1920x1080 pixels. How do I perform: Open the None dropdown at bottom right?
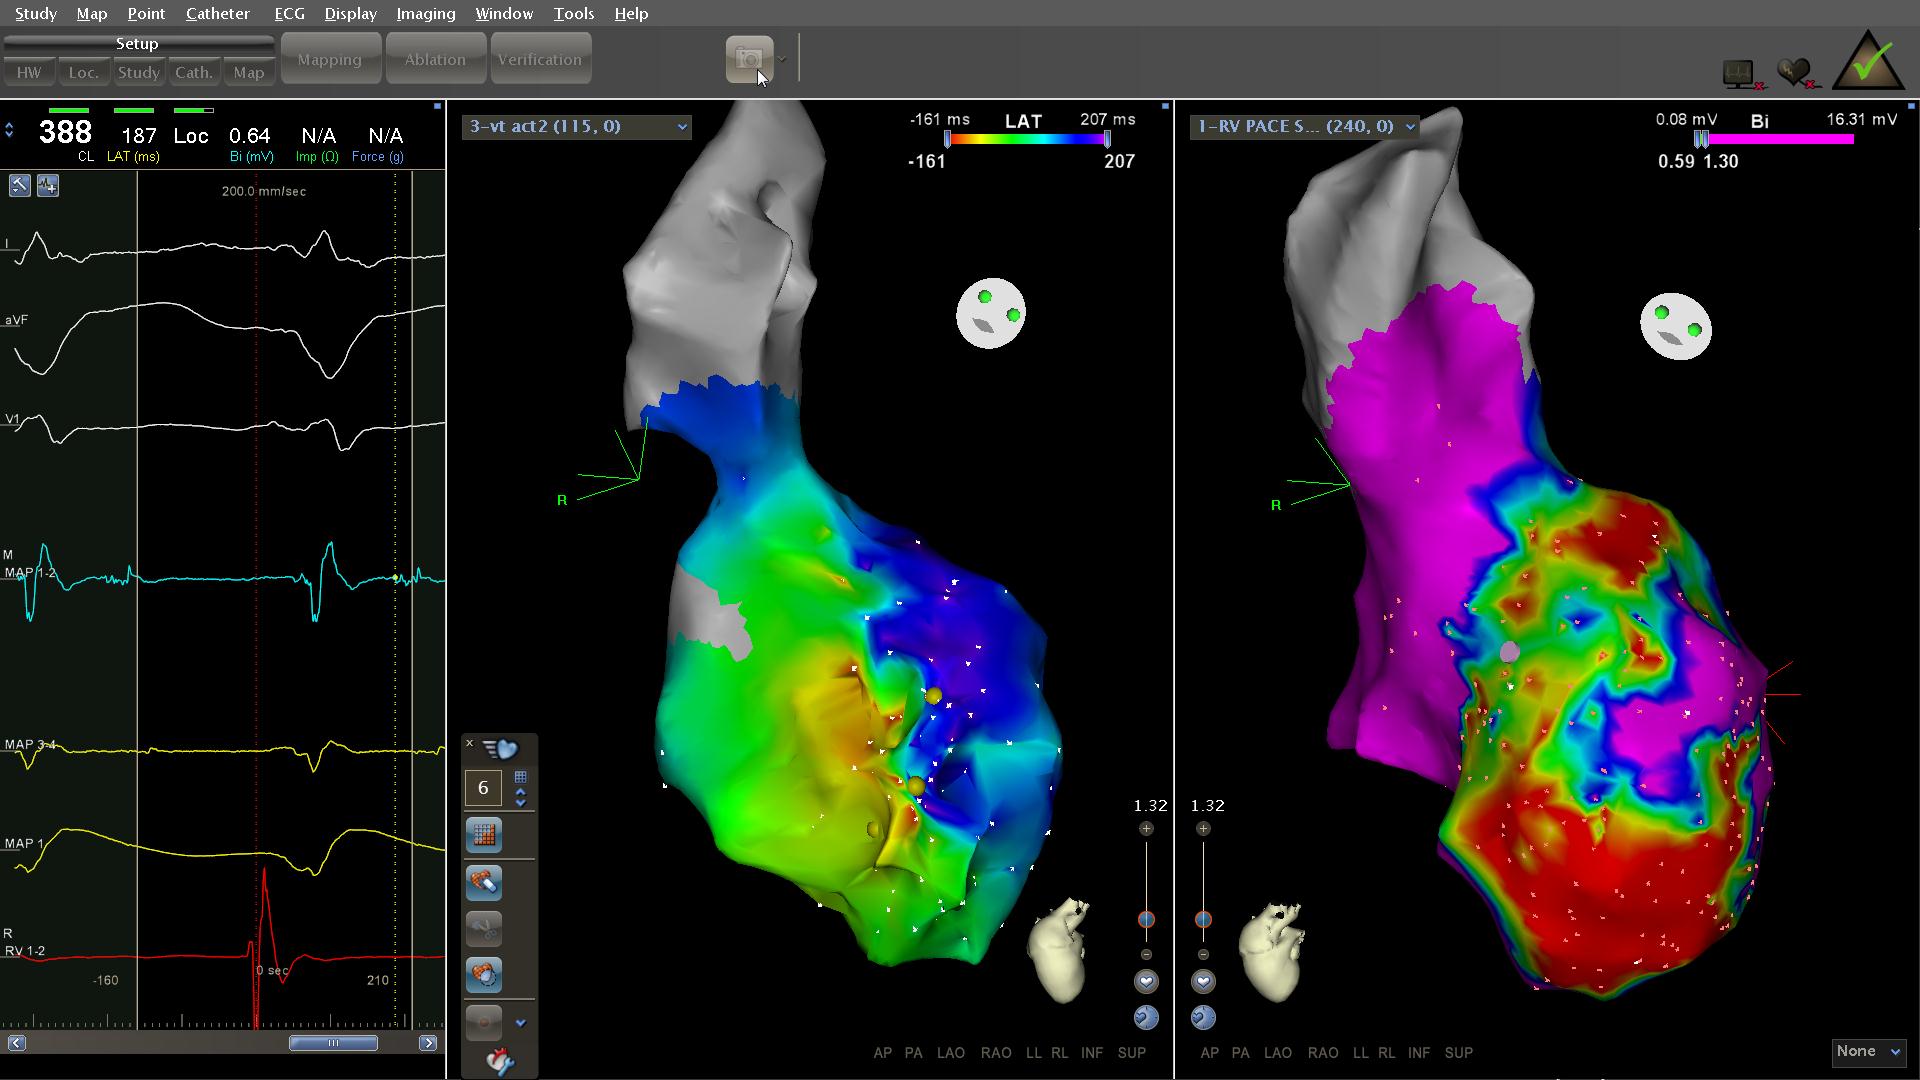[1867, 1052]
